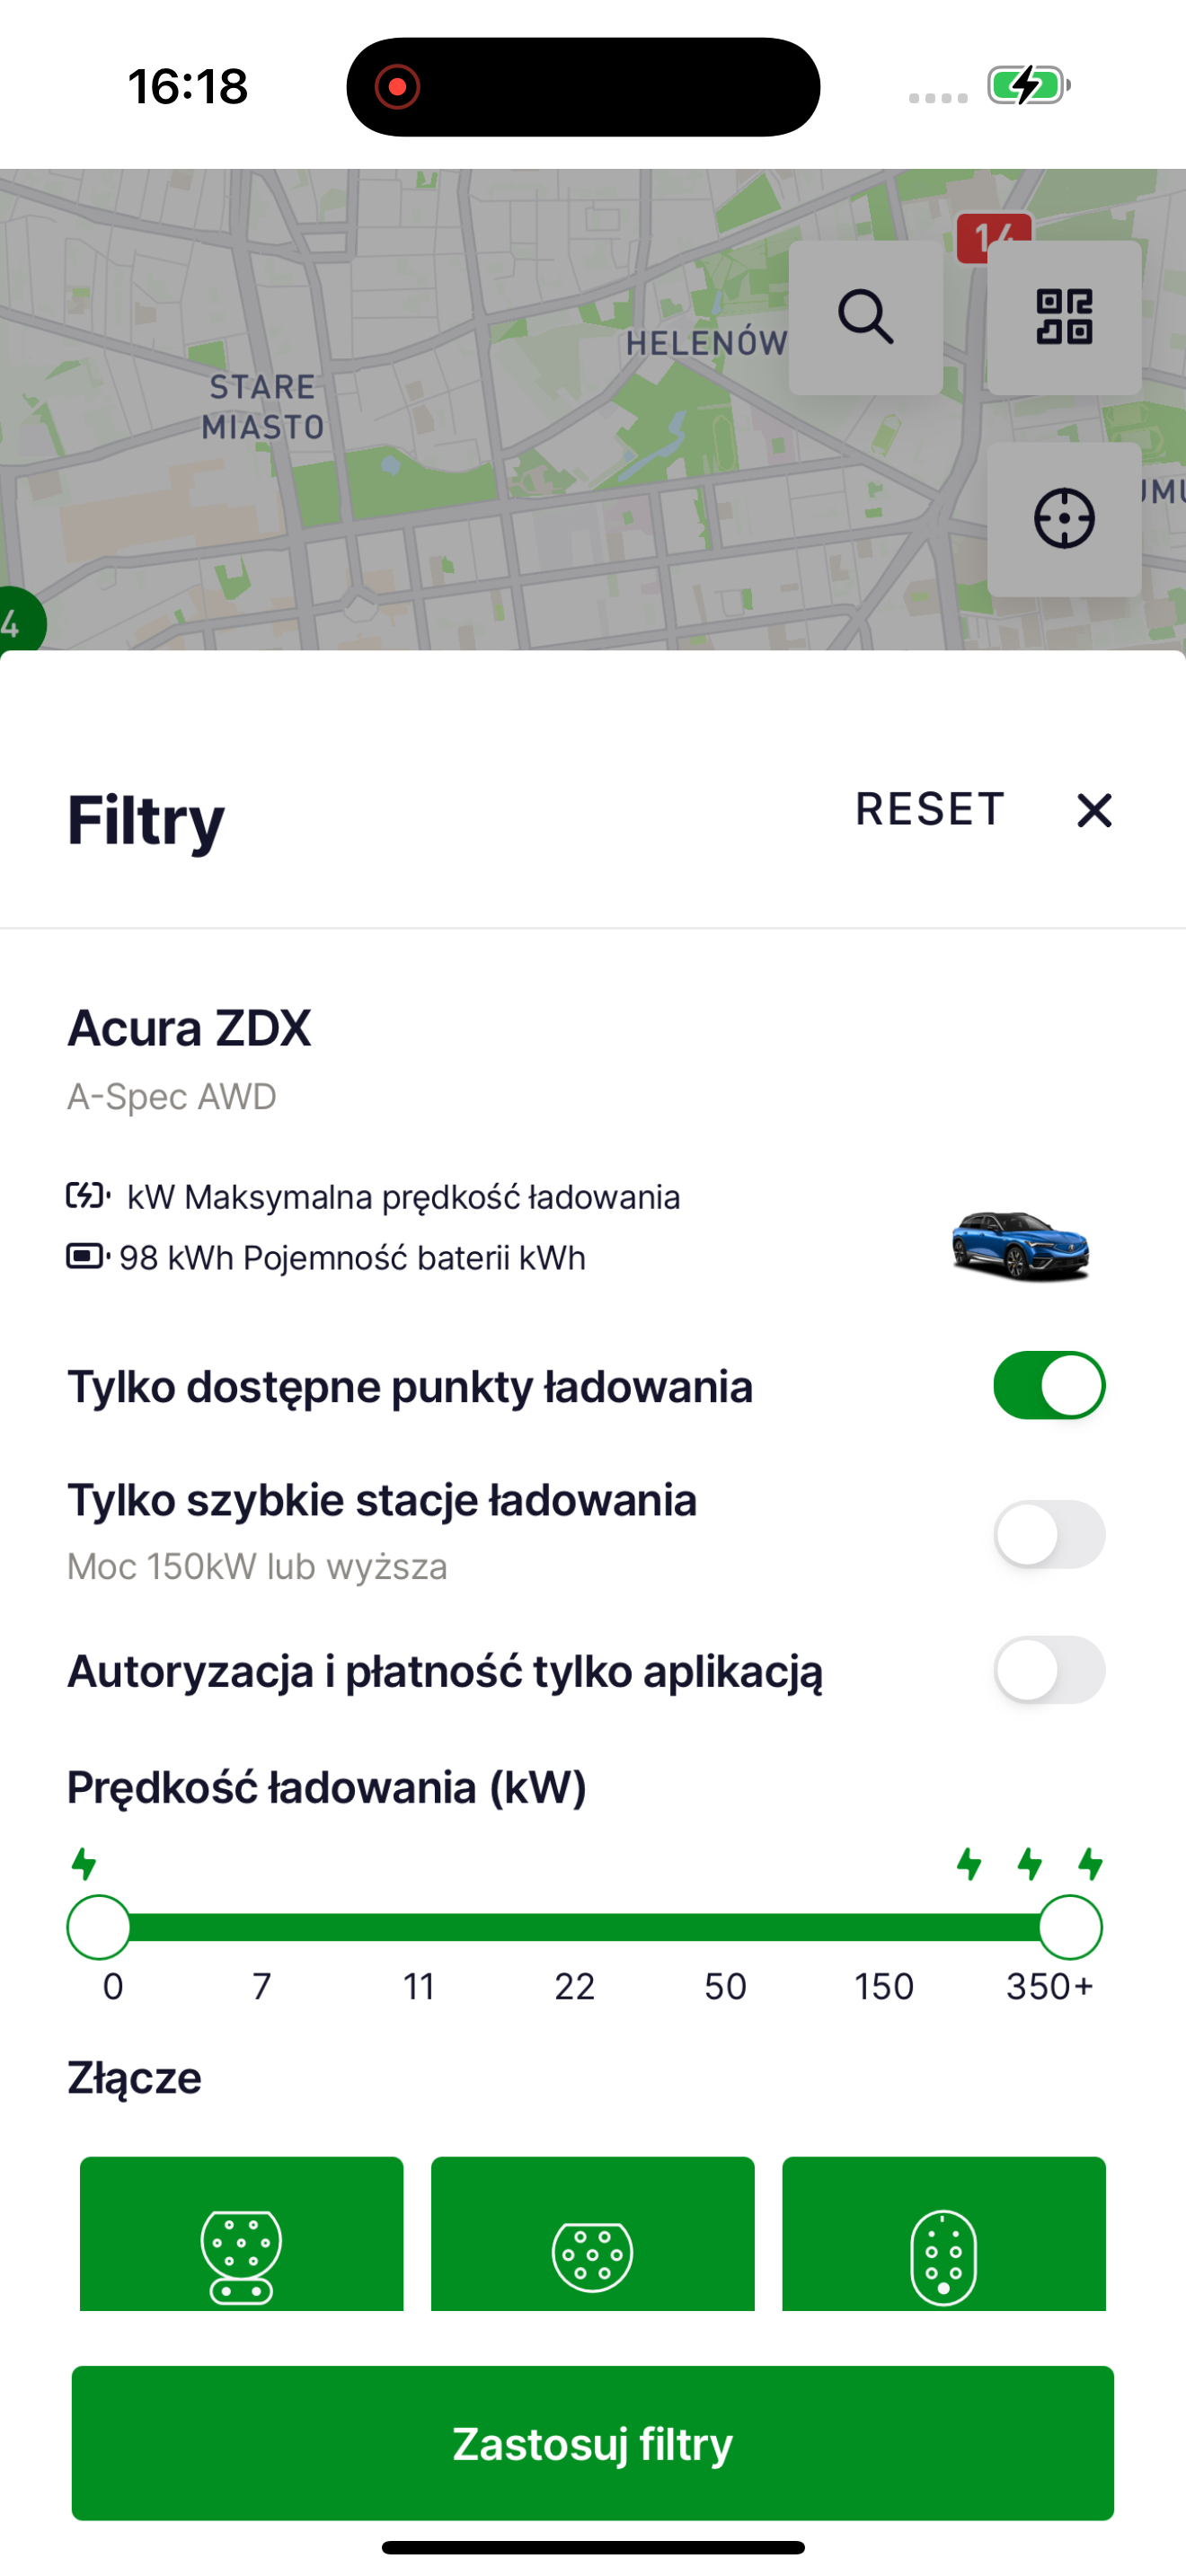Tap the QR code scanner icon

click(1064, 317)
